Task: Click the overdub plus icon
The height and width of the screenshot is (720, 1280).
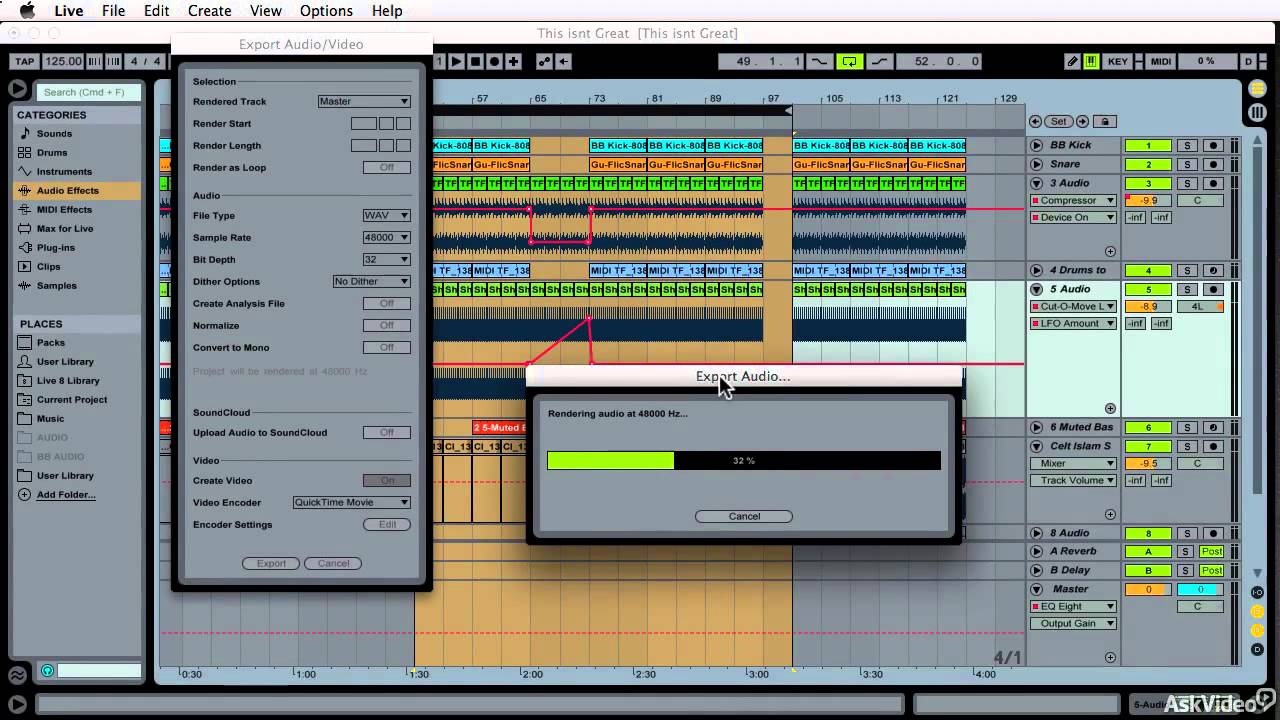Action: [x=514, y=61]
